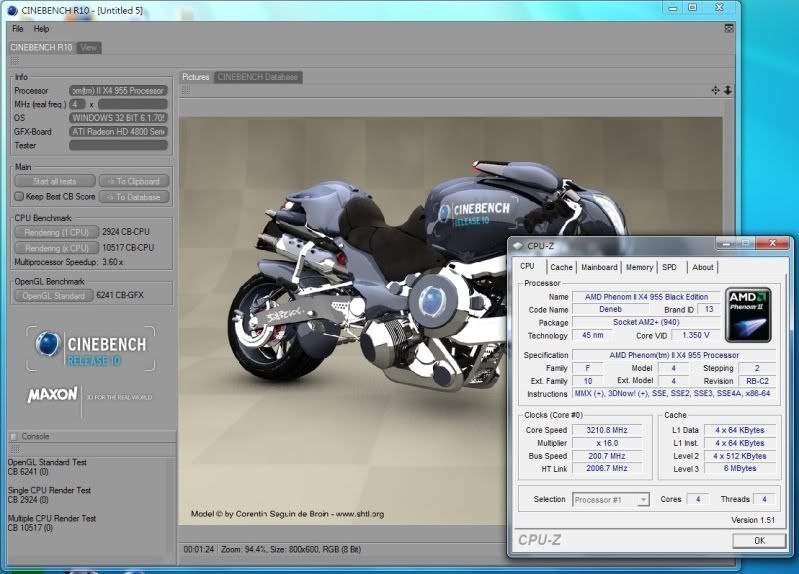Click the grip handle above Info panel
The width and height of the screenshot is (799, 574).
pyautogui.click(x=14, y=61)
